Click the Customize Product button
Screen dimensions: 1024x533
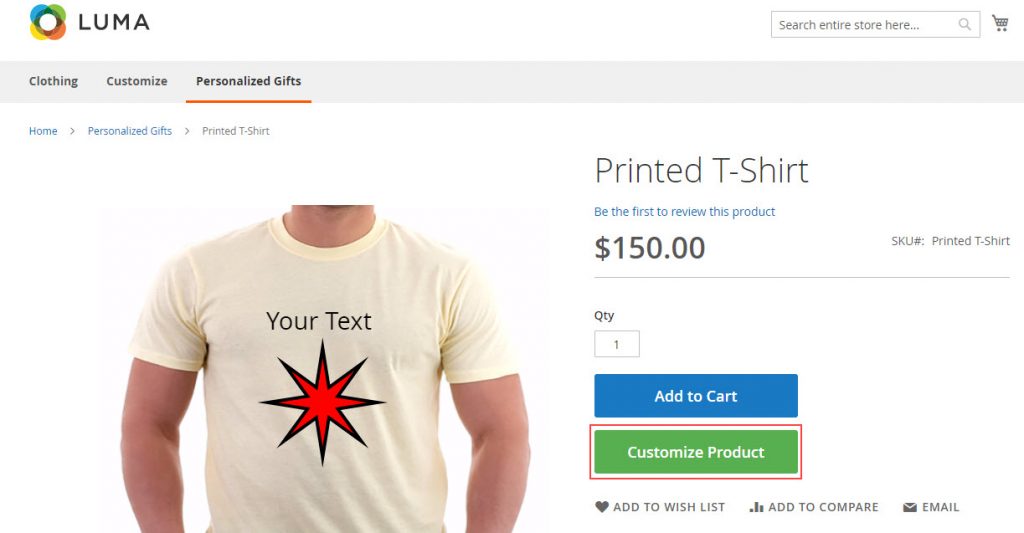pyautogui.click(x=696, y=452)
